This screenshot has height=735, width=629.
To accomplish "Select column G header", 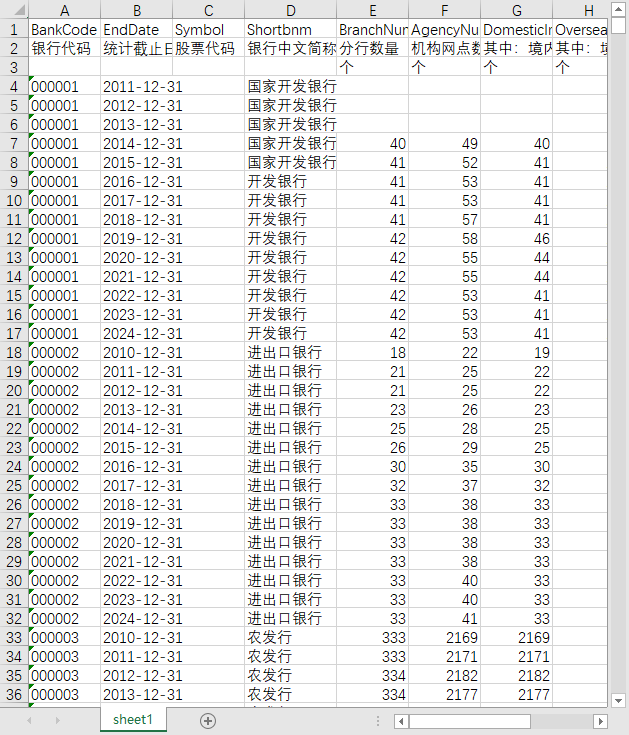I will pyautogui.click(x=517, y=10).
